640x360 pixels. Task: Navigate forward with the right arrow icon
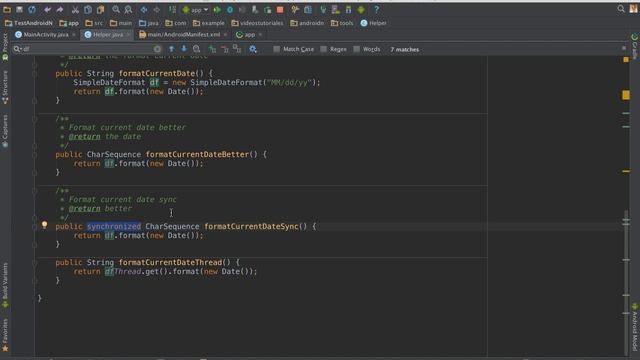[x=157, y=9]
